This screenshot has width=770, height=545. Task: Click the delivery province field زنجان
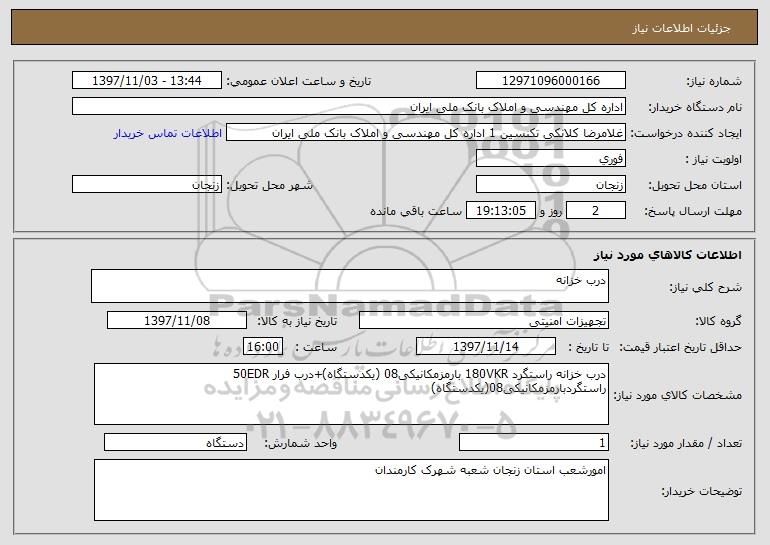[550, 185]
